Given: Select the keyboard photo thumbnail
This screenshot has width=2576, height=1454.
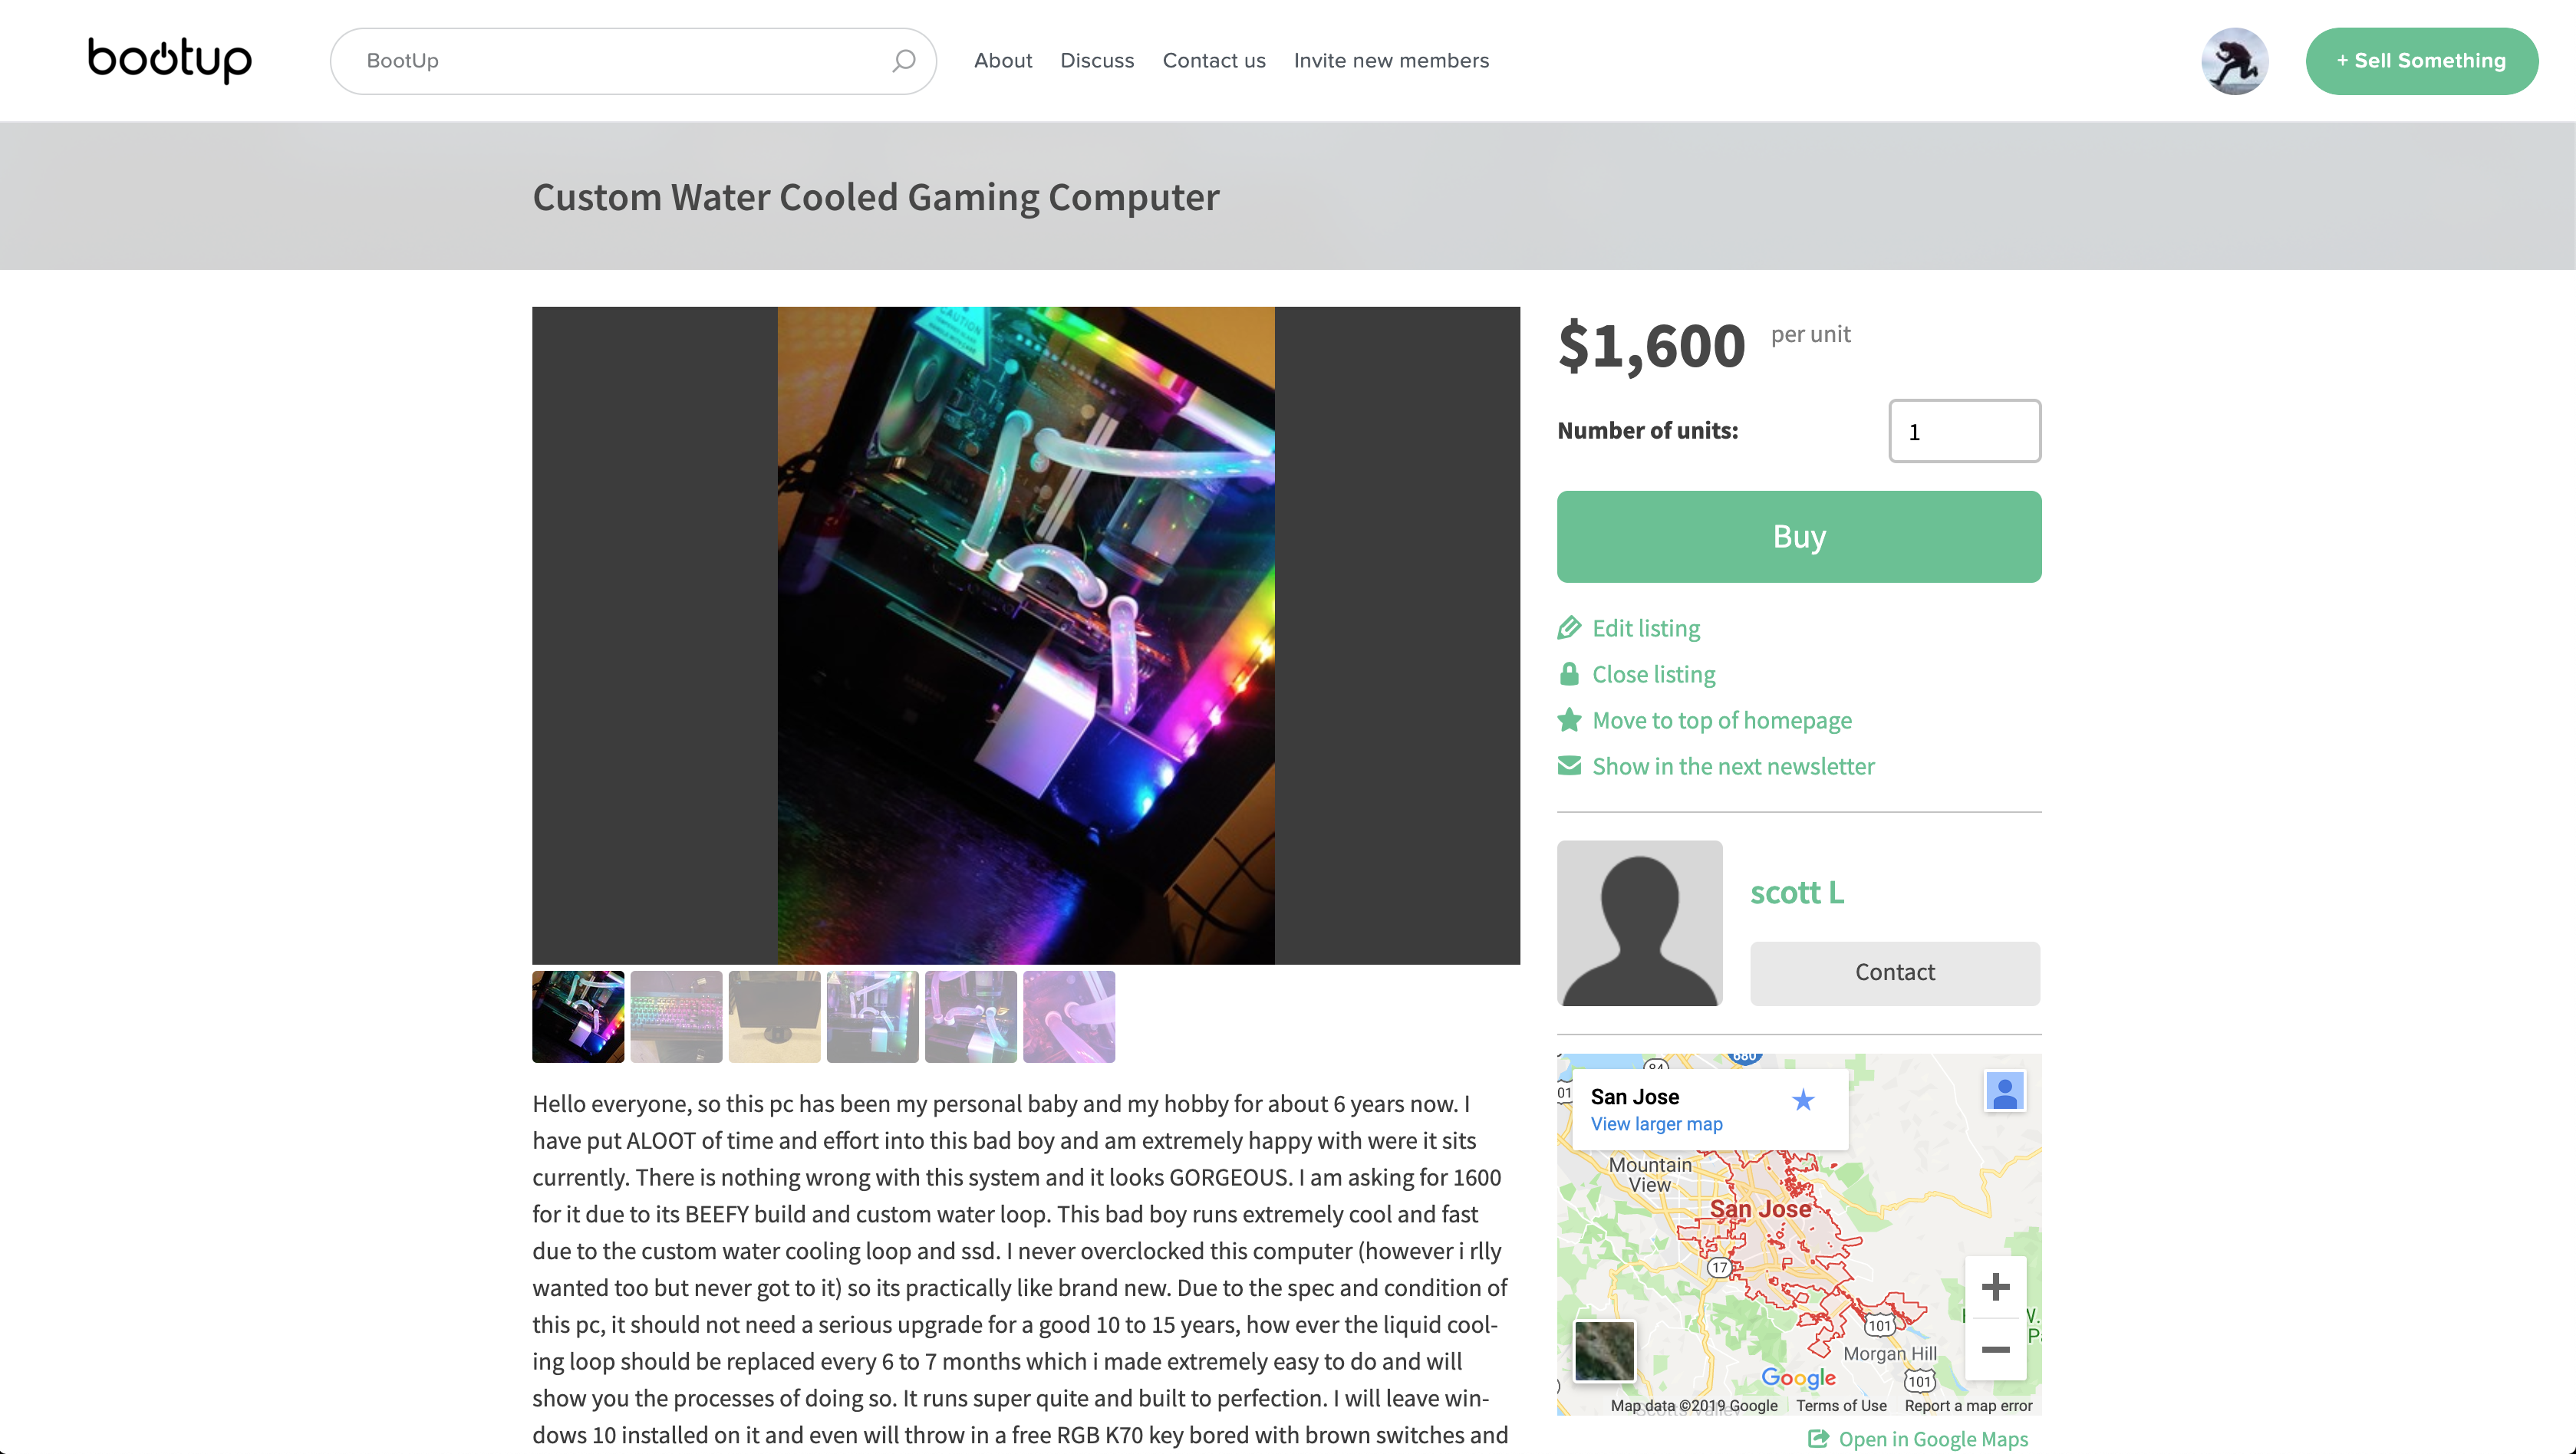Looking at the screenshot, I should pyautogui.click(x=676, y=1017).
